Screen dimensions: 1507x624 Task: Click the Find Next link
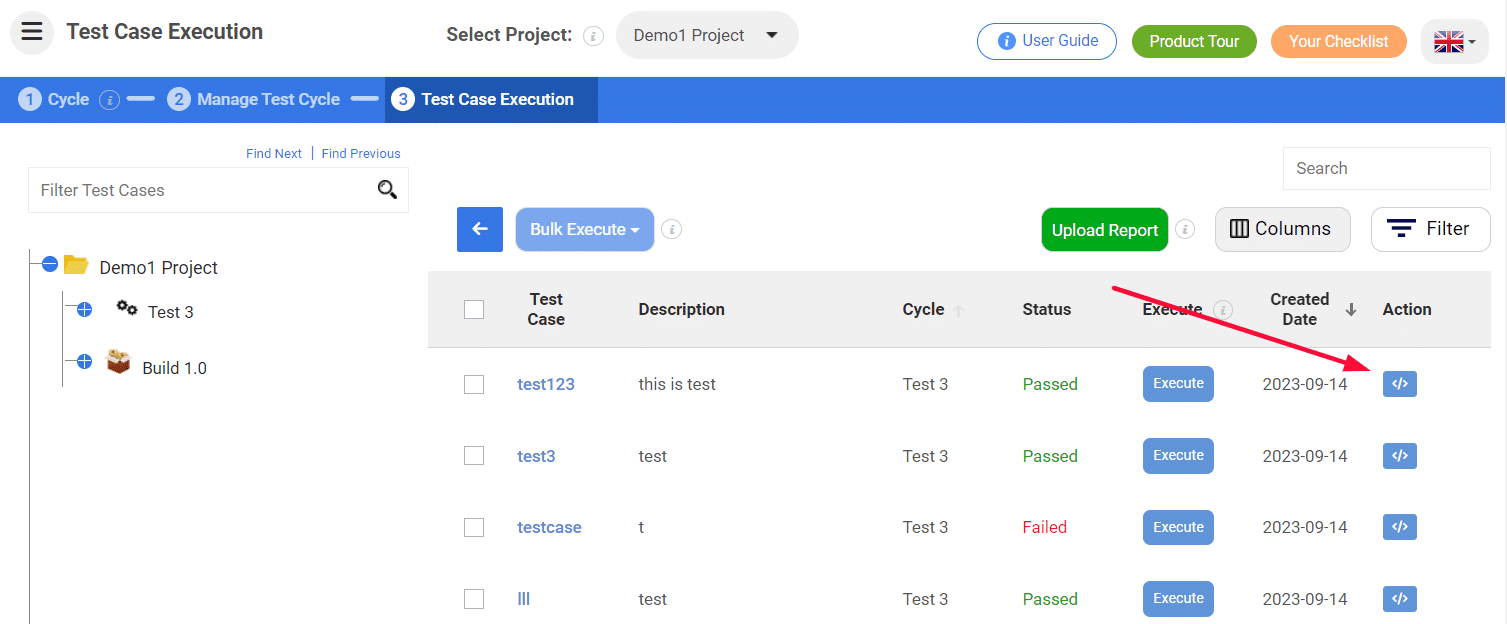click(x=274, y=153)
